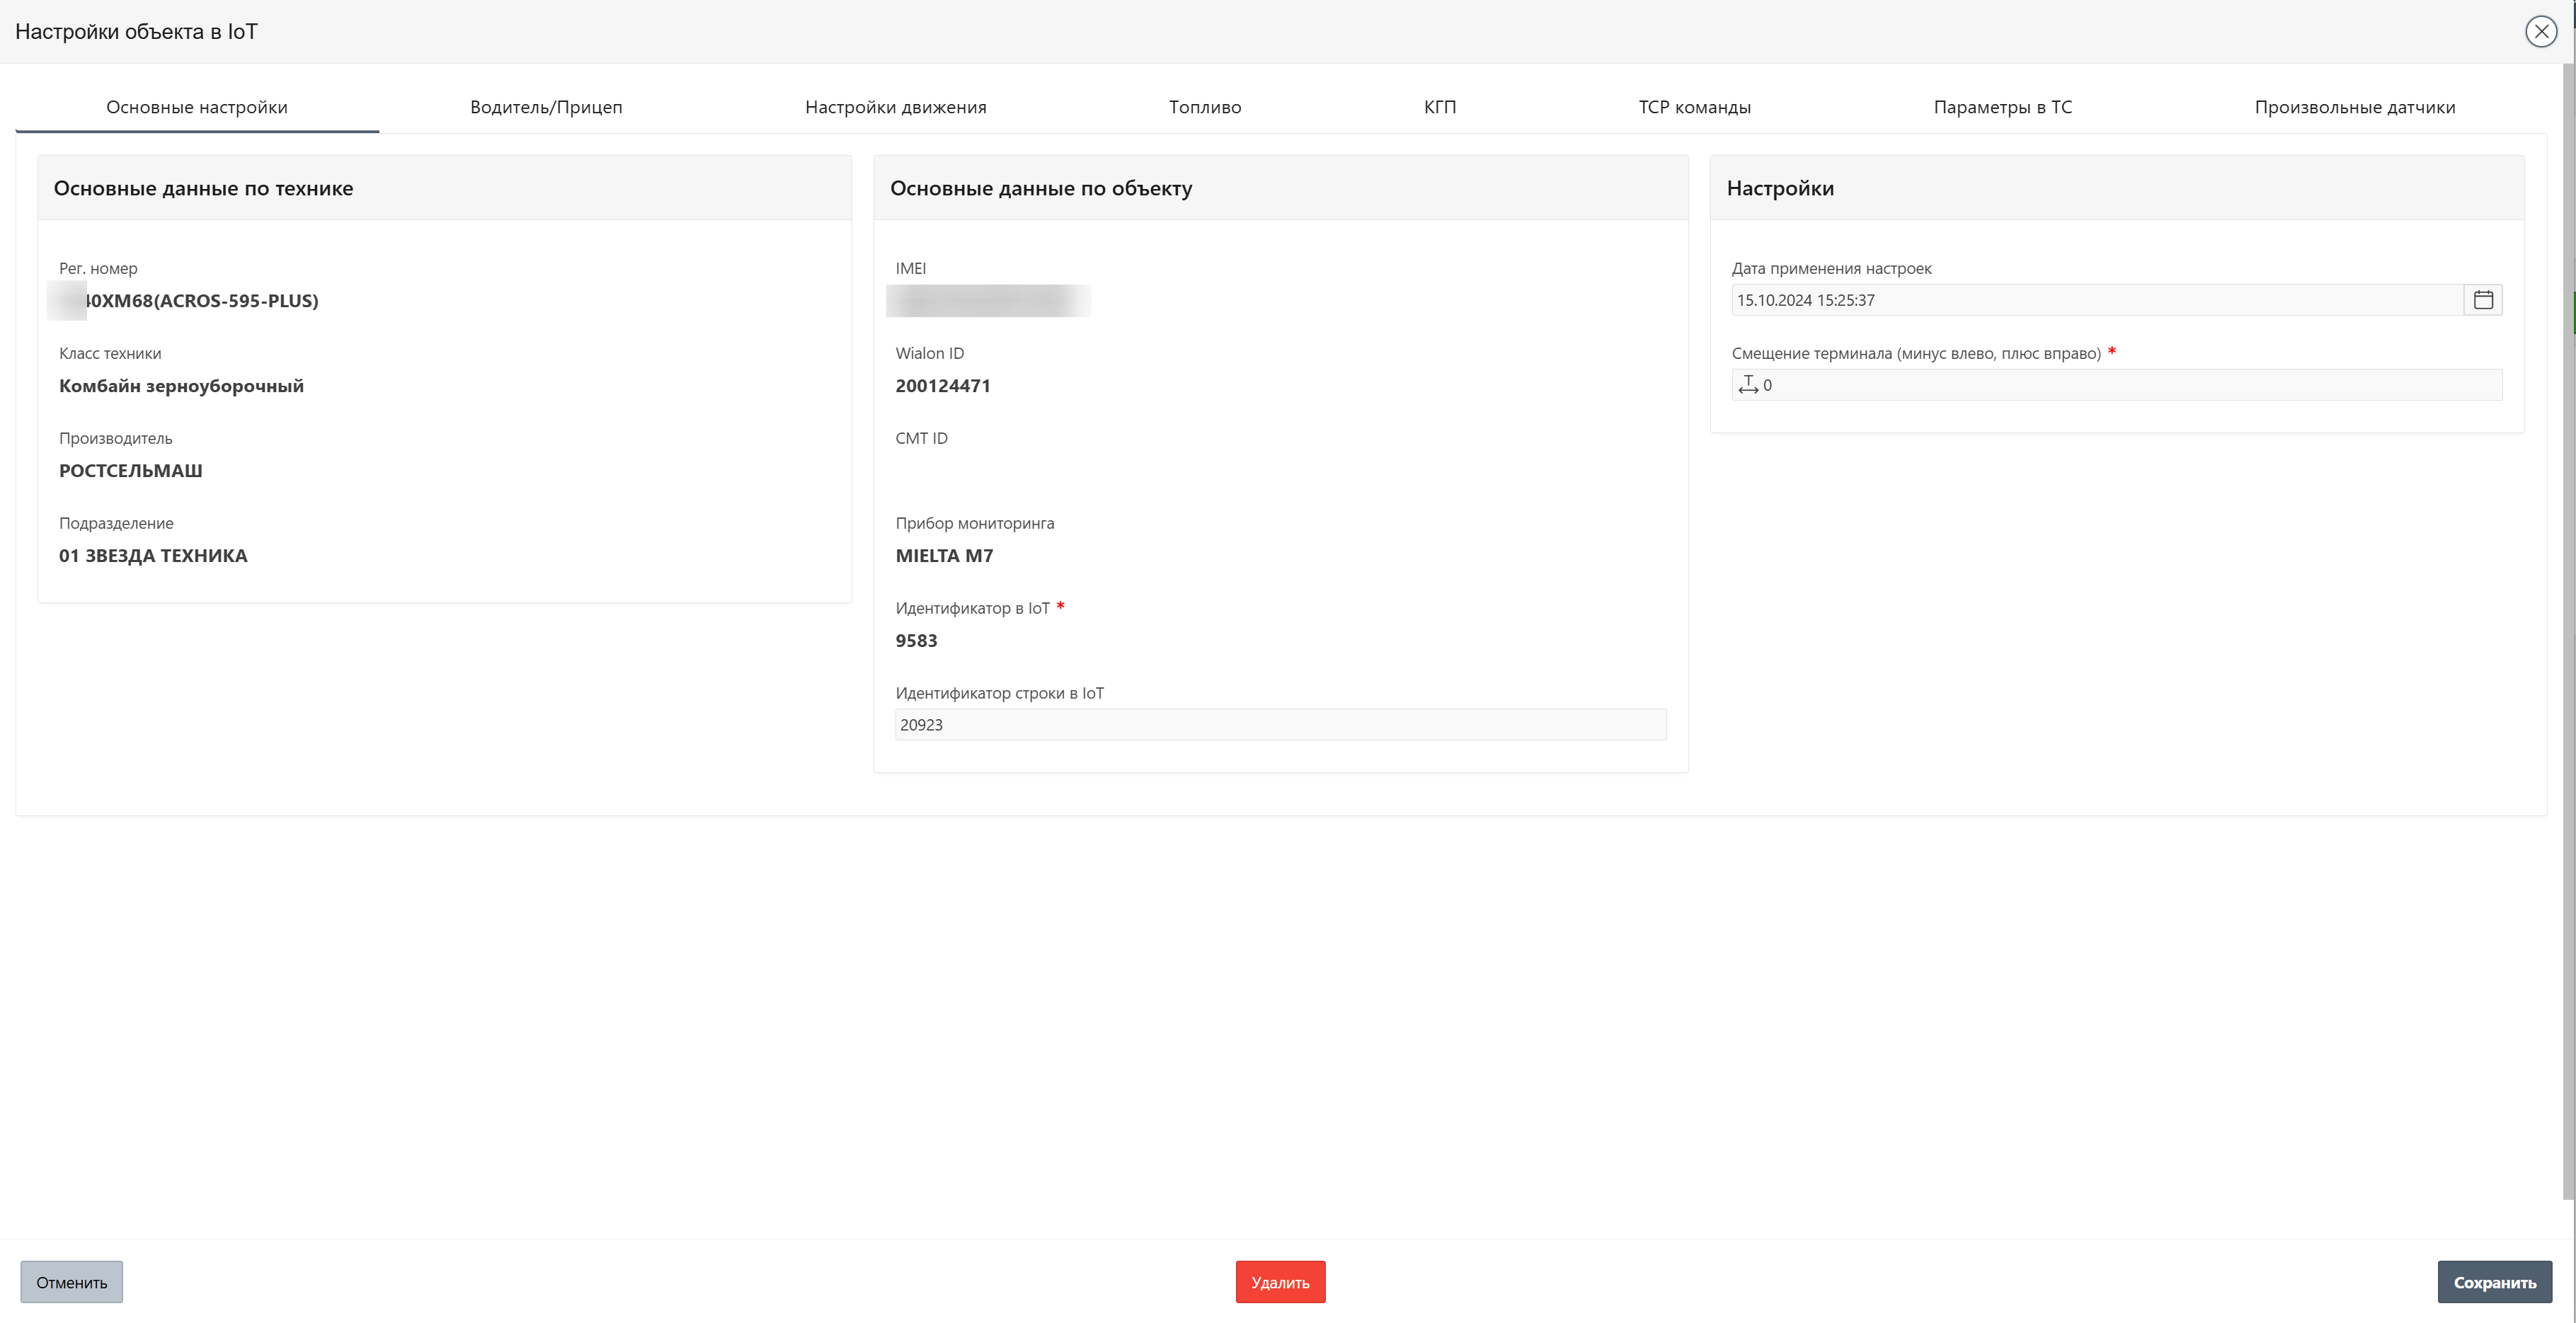Click the Wialon ID value 200124471
This screenshot has height=1323, width=2576.
click(x=943, y=386)
